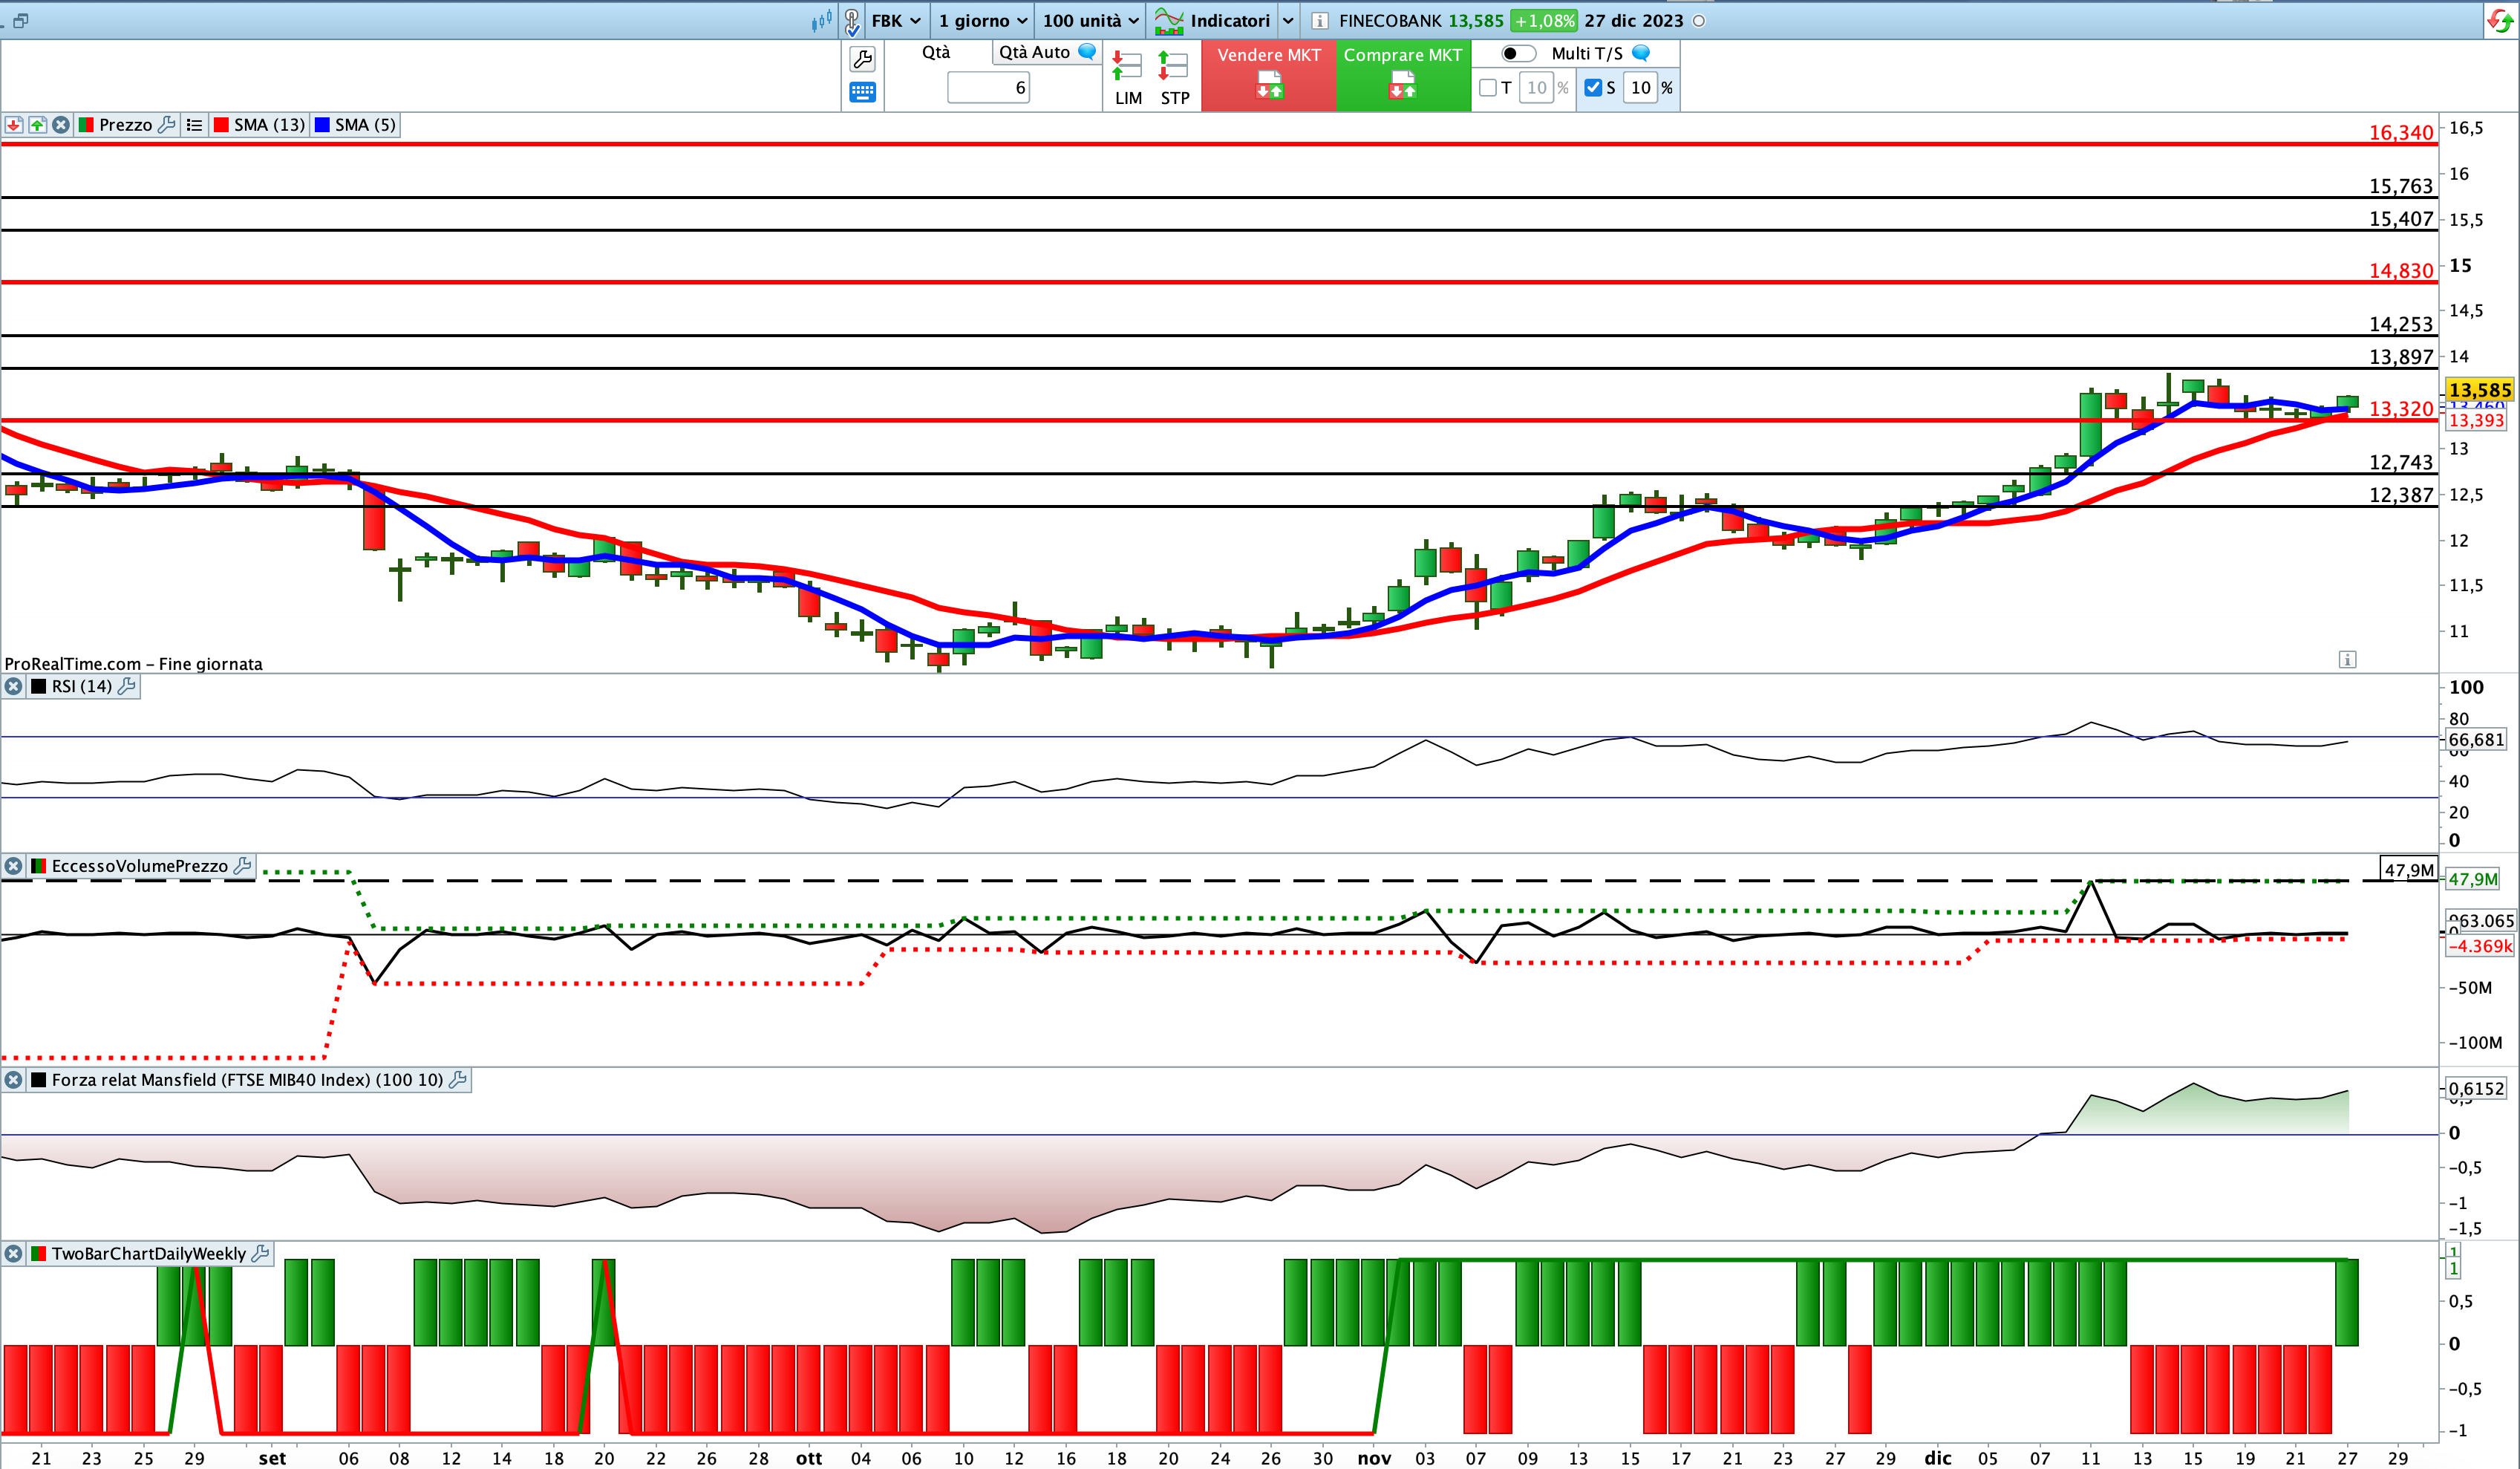Click the blue keyboard shortcuts icon

tap(862, 93)
